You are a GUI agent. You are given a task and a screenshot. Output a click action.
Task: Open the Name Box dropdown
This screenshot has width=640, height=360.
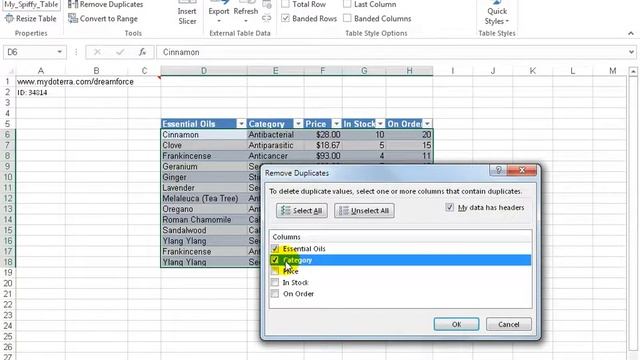coord(60,52)
